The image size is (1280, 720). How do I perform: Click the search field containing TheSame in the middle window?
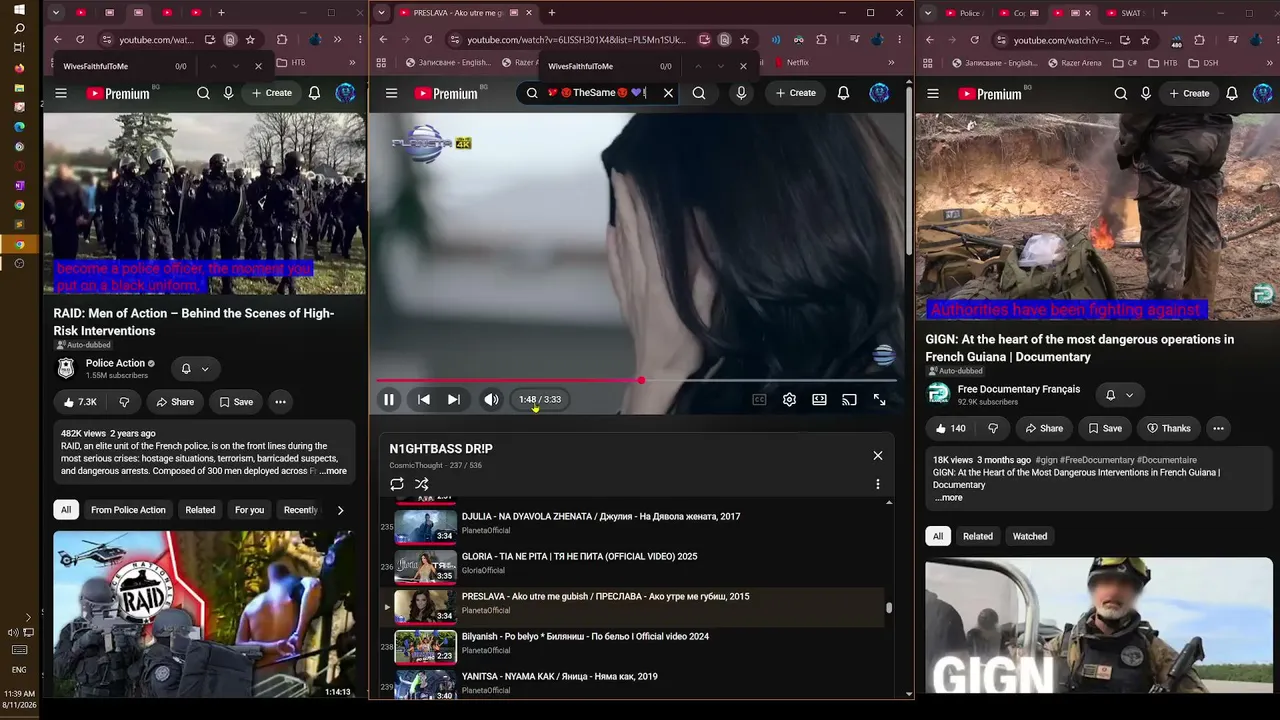tap(598, 93)
